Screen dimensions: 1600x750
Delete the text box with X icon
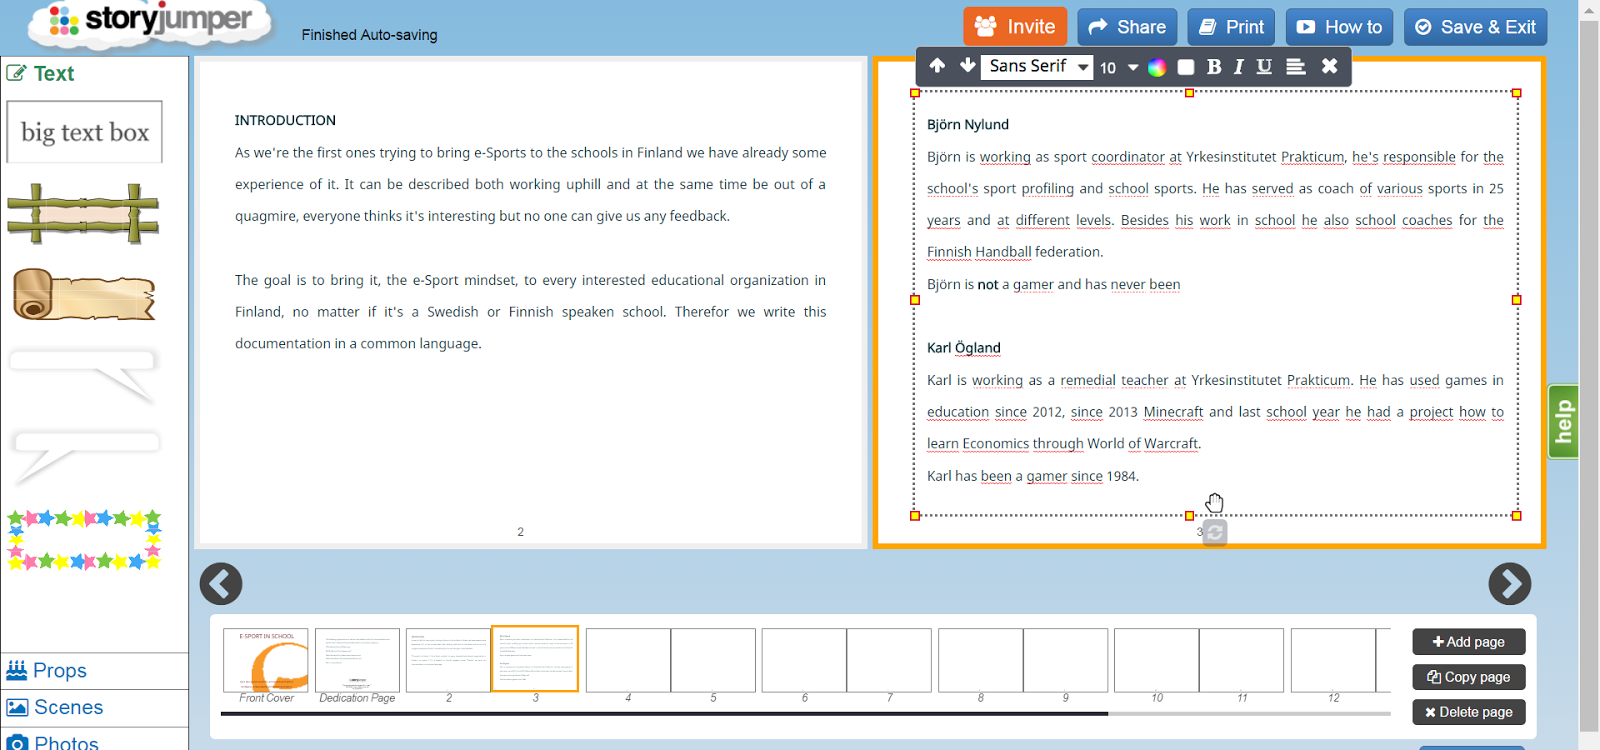[1329, 66]
